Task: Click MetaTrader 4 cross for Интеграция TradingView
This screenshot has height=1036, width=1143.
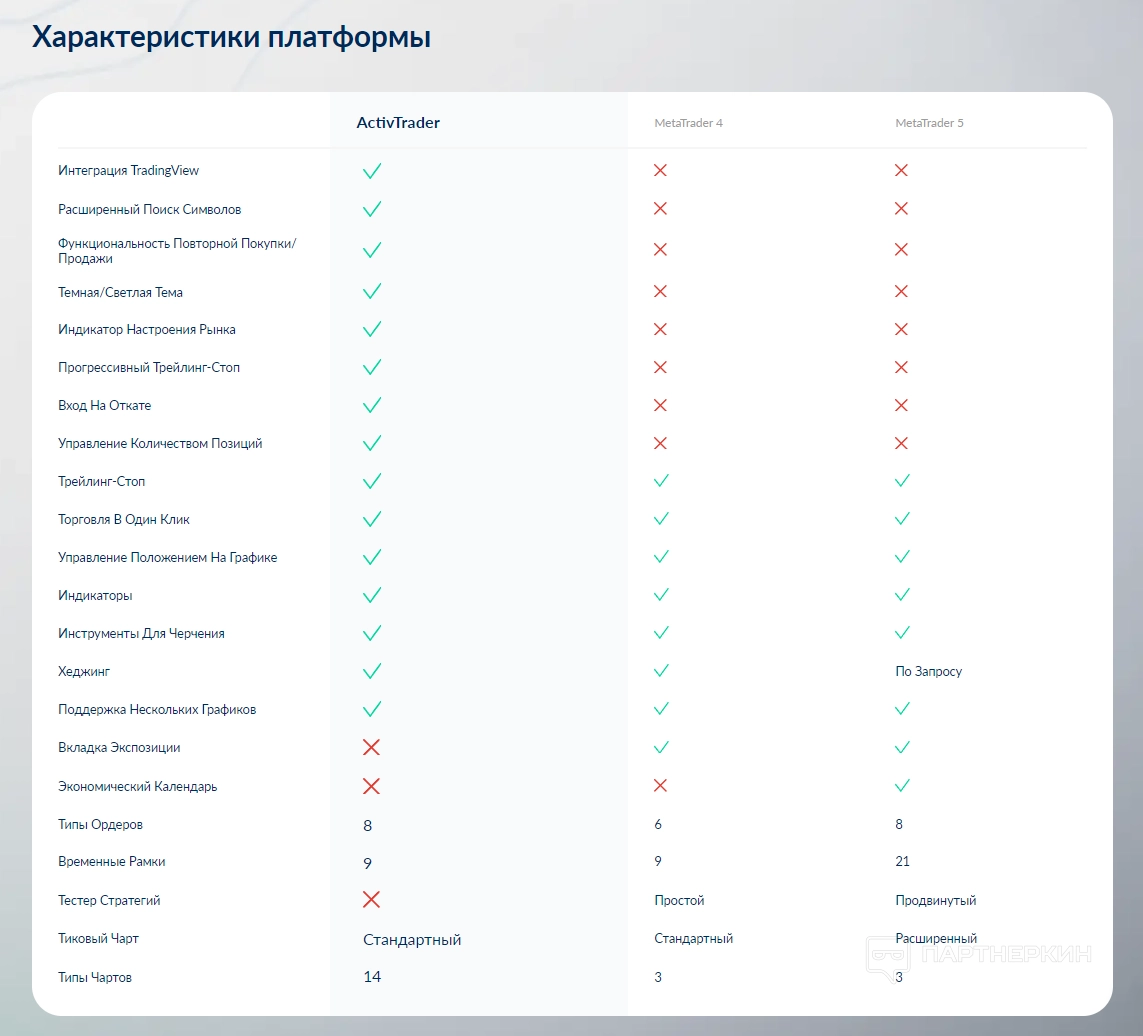Action: (660, 170)
